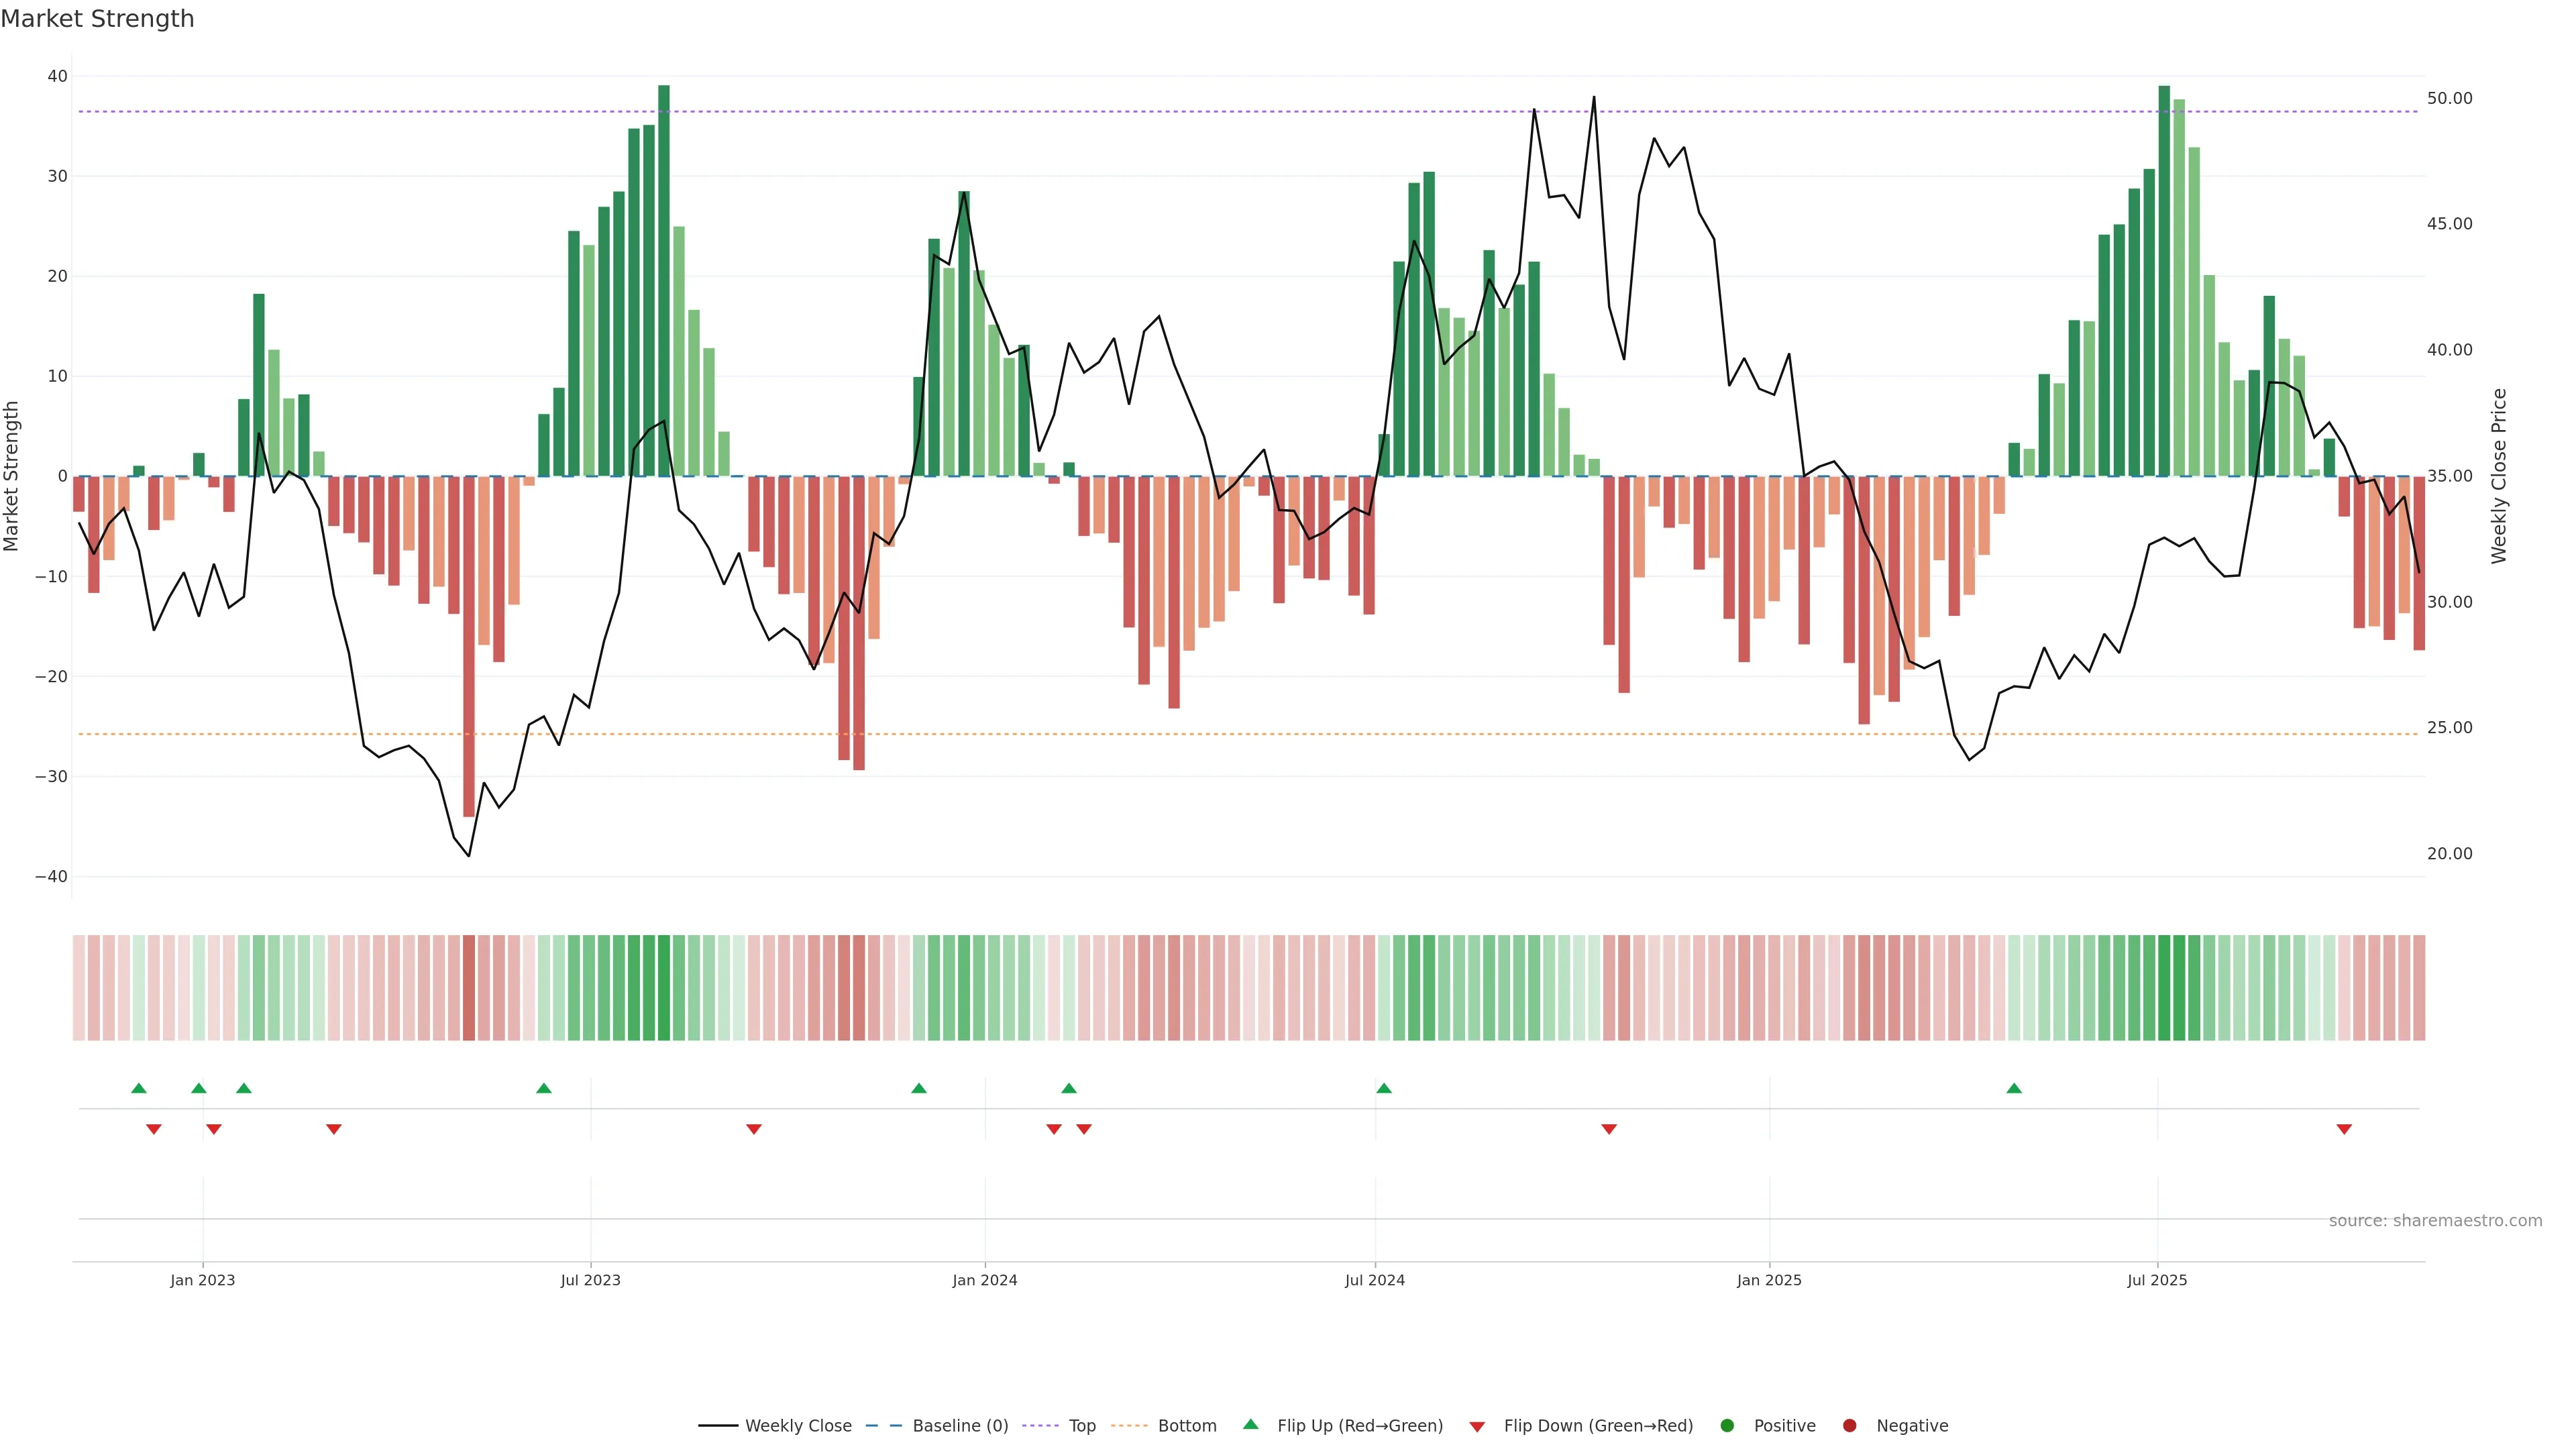This screenshot has height=1449, width=2576.
Task: Click the Jul 2023 x-axis label
Action: point(590,1280)
